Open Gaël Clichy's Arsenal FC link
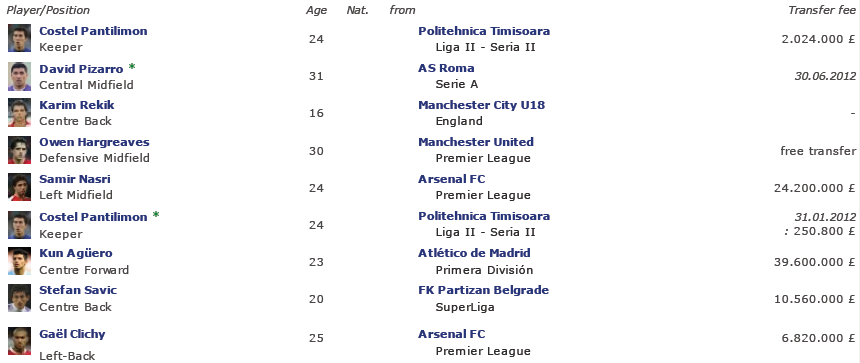Screen dimensions: 860x363 (x=451, y=334)
